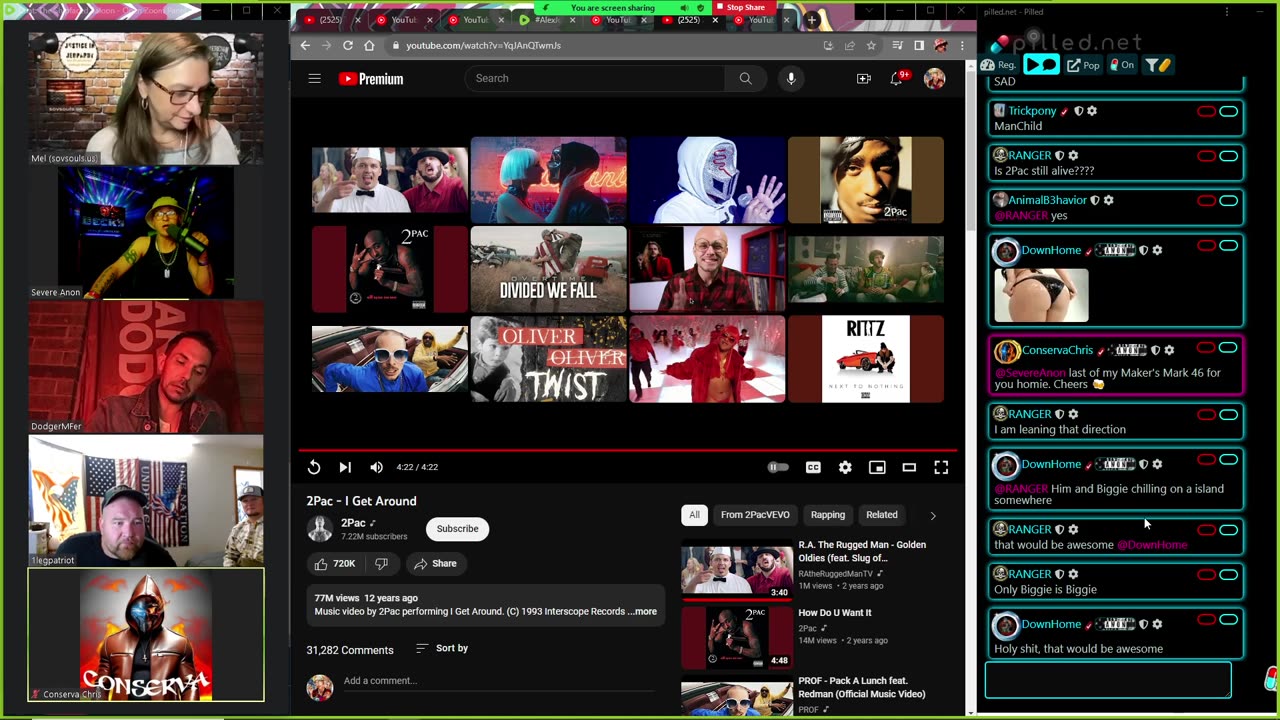Open the YouTube account avatar menu
The image size is (1280, 720).
click(x=934, y=78)
